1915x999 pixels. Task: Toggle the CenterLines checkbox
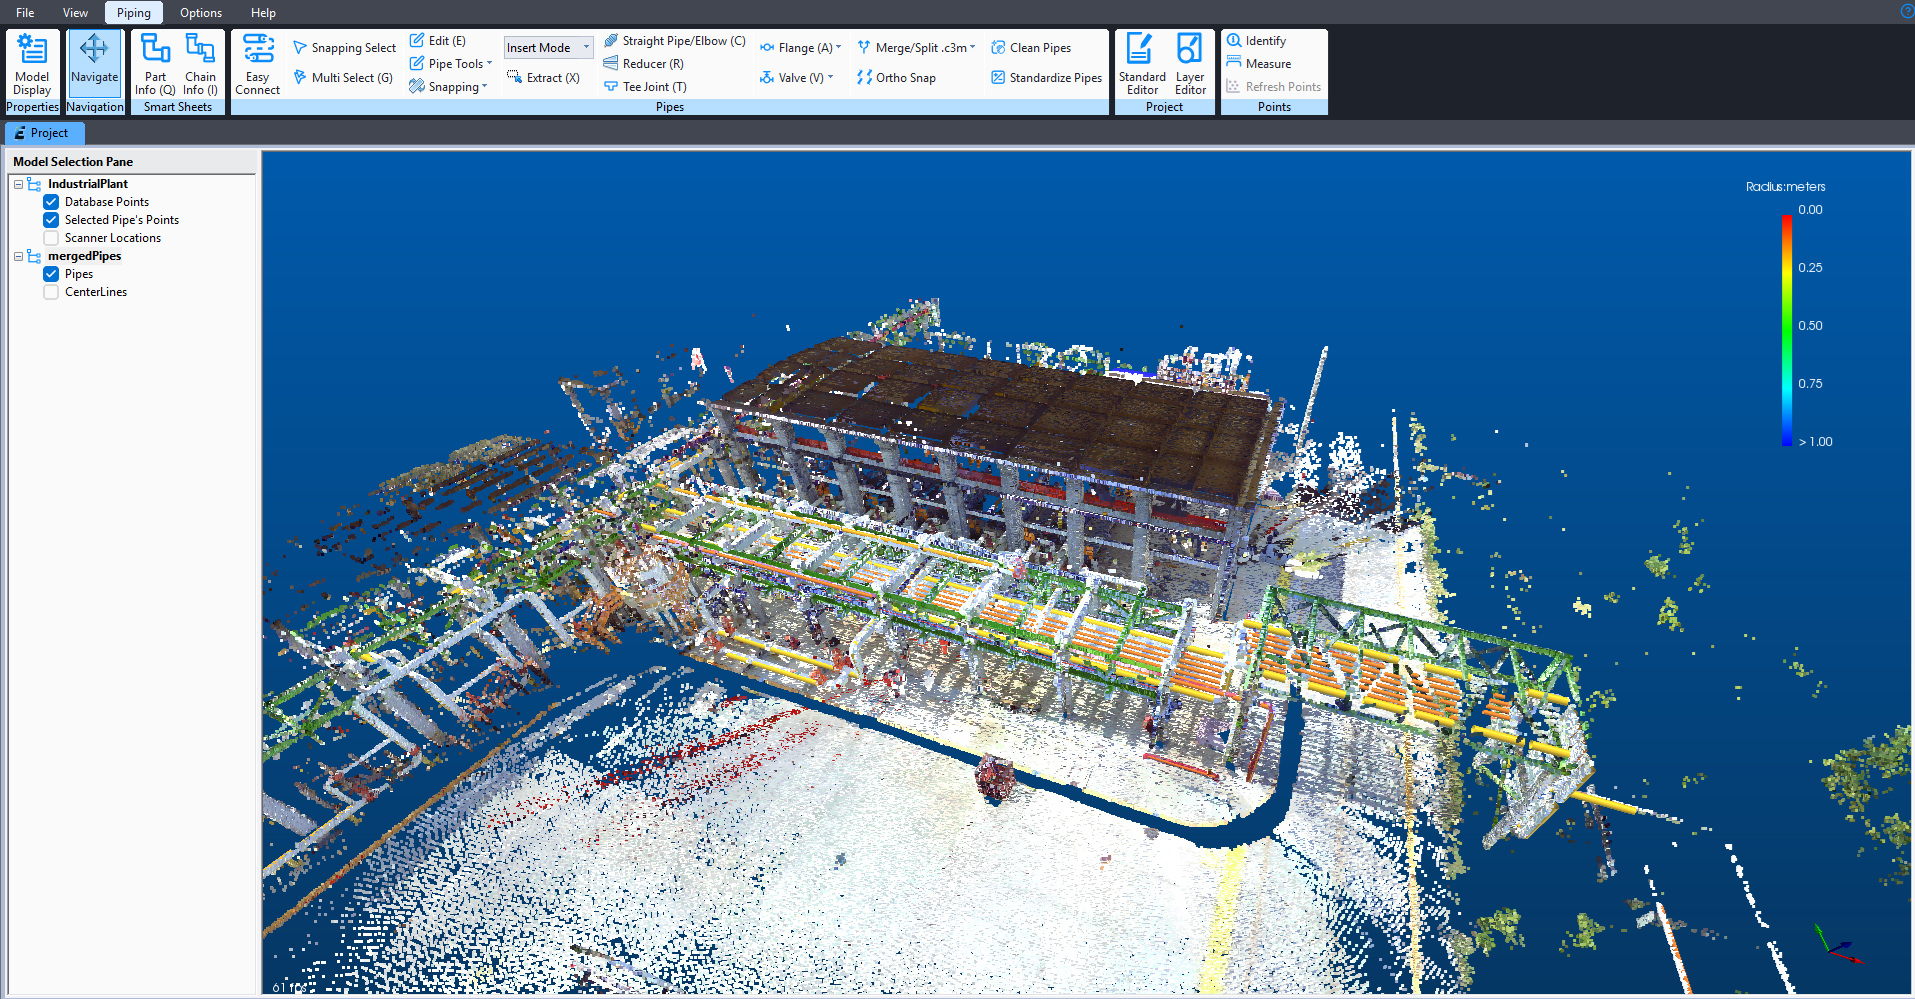click(x=51, y=292)
